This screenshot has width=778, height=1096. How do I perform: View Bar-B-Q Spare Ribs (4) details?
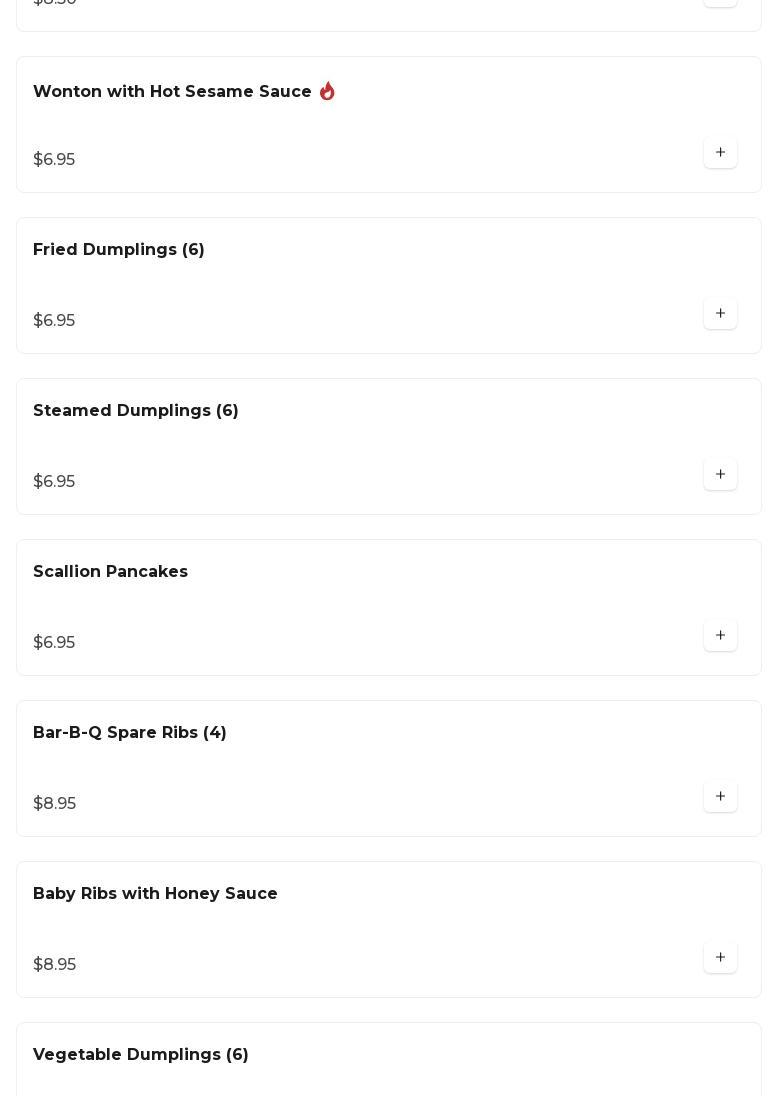tap(130, 733)
